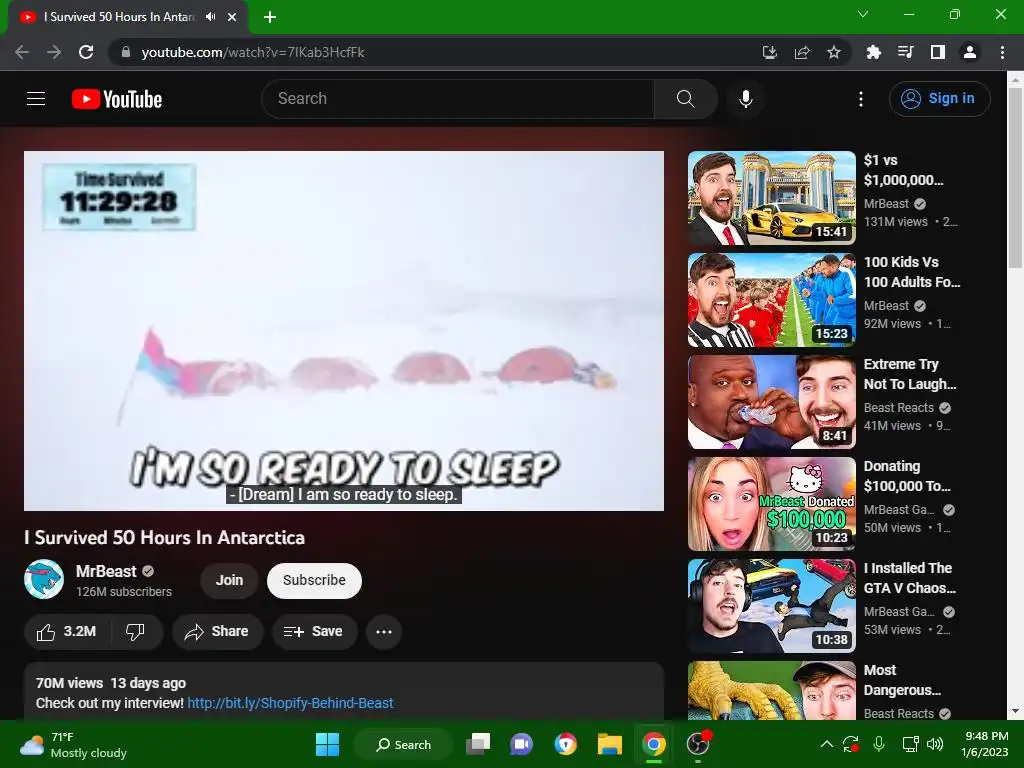
Task: Click the Sign in button
Action: coord(939,99)
